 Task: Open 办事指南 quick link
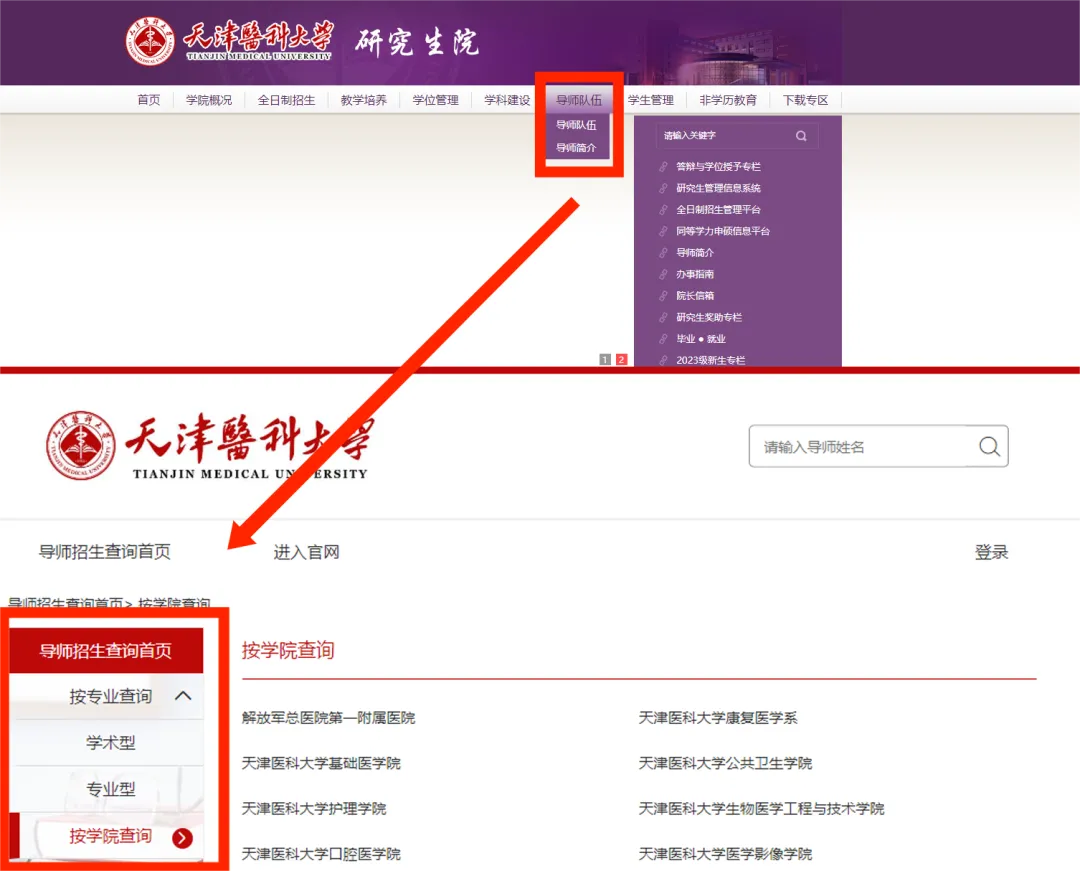(x=695, y=274)
